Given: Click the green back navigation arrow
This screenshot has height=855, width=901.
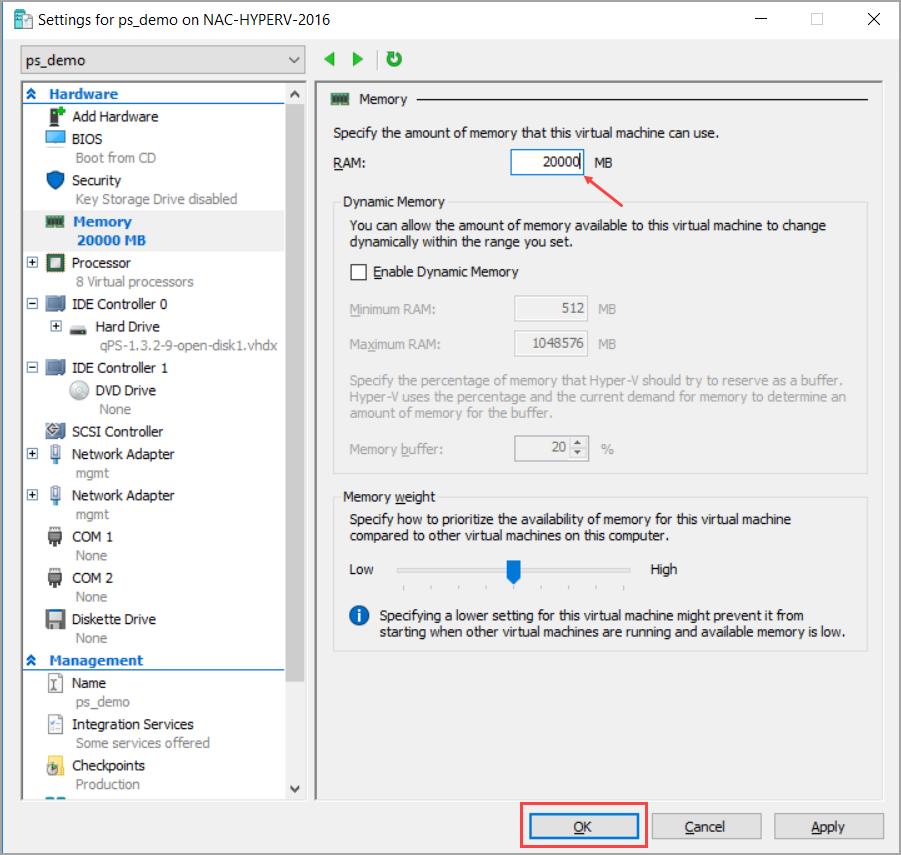Looking at the screenshot, I should click(329, 59).
